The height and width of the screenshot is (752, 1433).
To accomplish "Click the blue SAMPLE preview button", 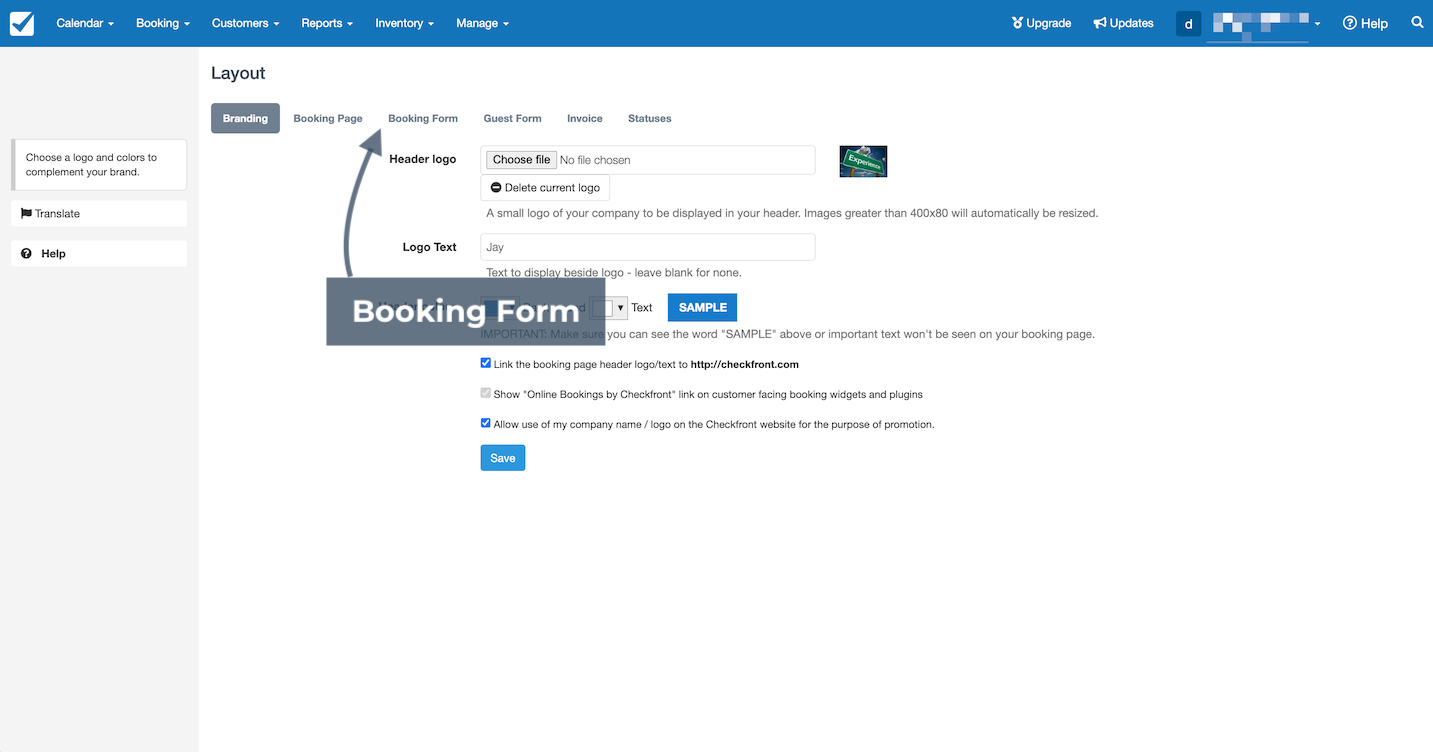I will coord(703,307).
